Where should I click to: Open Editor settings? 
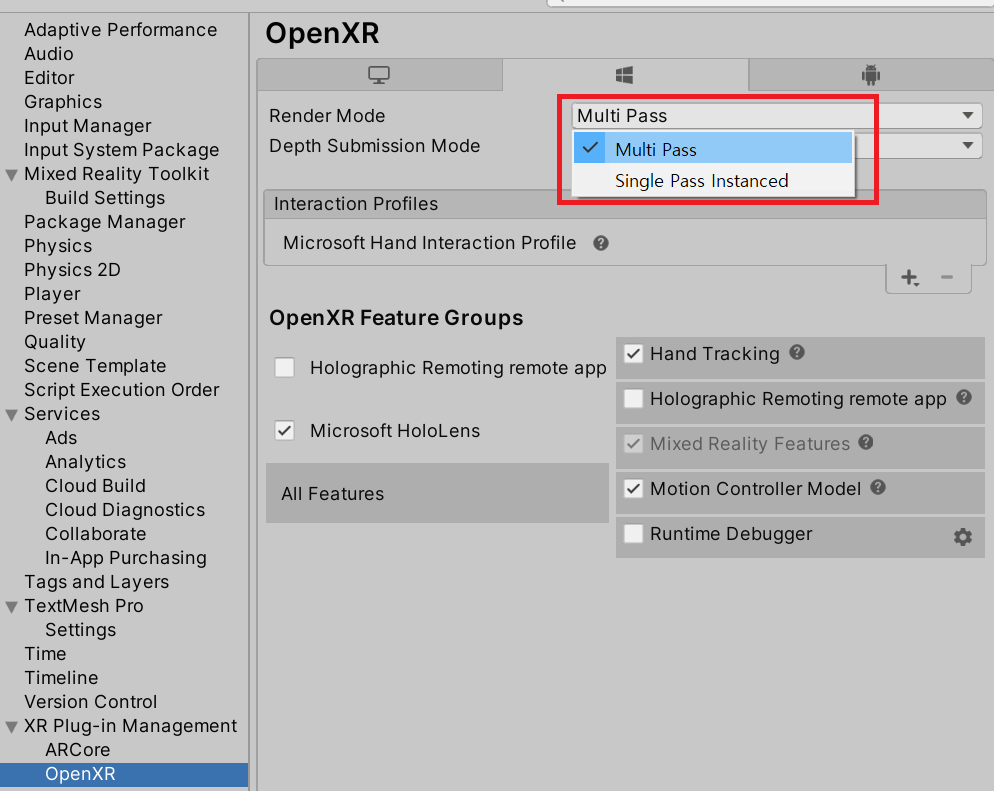pos(49,78)
